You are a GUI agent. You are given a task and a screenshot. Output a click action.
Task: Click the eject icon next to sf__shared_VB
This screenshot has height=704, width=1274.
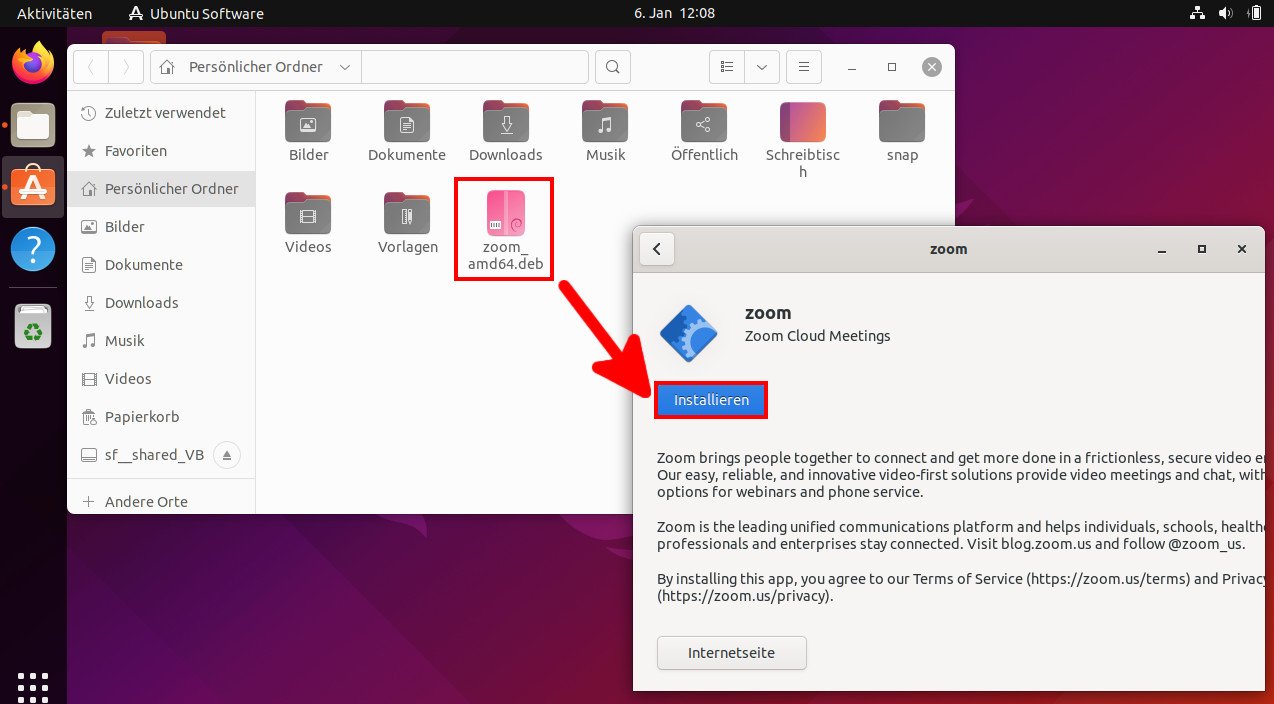(225, 455)
